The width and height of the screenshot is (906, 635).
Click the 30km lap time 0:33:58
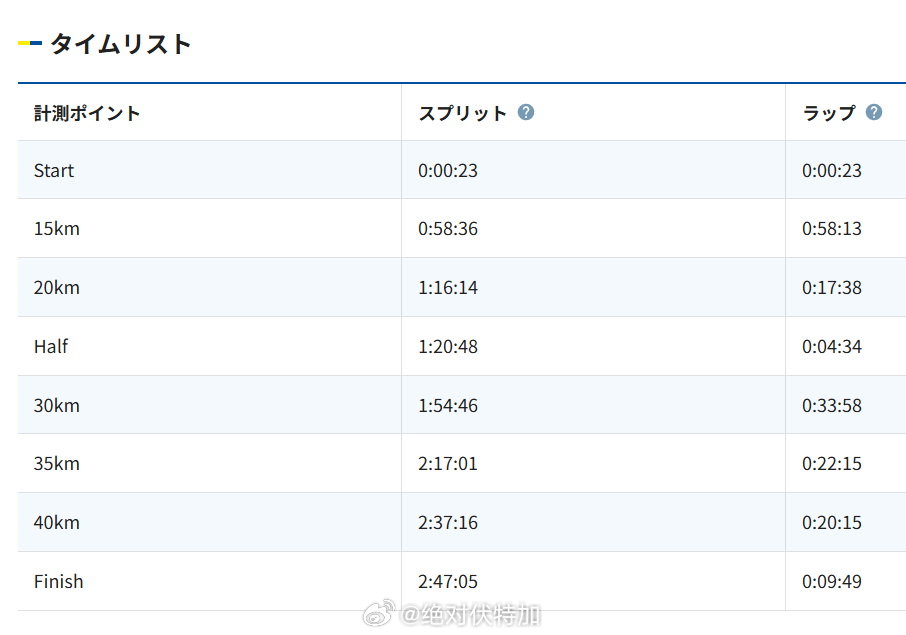coord(831,406)
